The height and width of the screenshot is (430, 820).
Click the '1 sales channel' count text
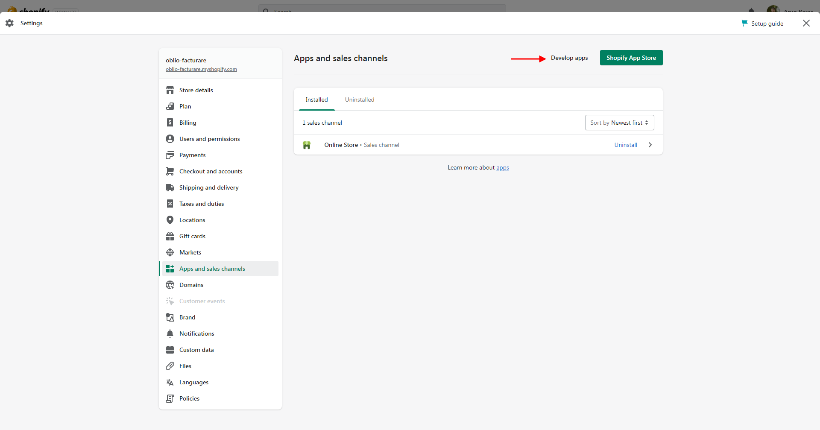(x=322, y=123)
